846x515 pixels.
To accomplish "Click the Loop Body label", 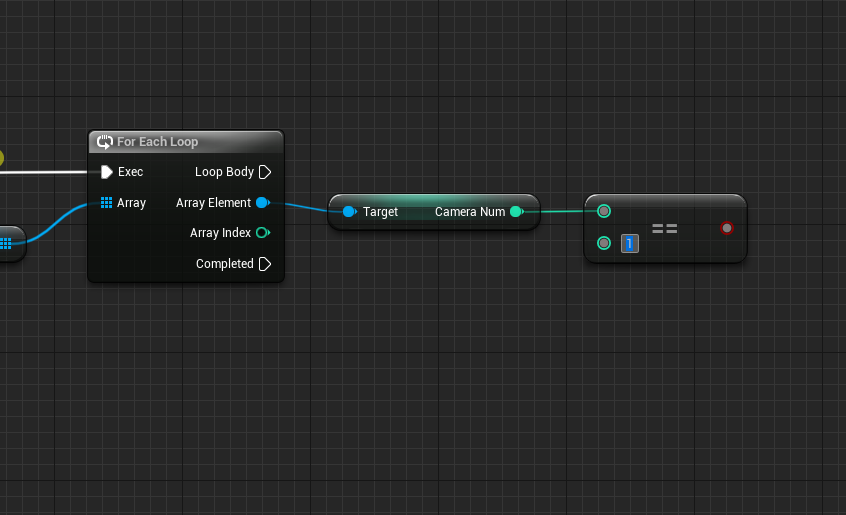I will pos(224,172).
